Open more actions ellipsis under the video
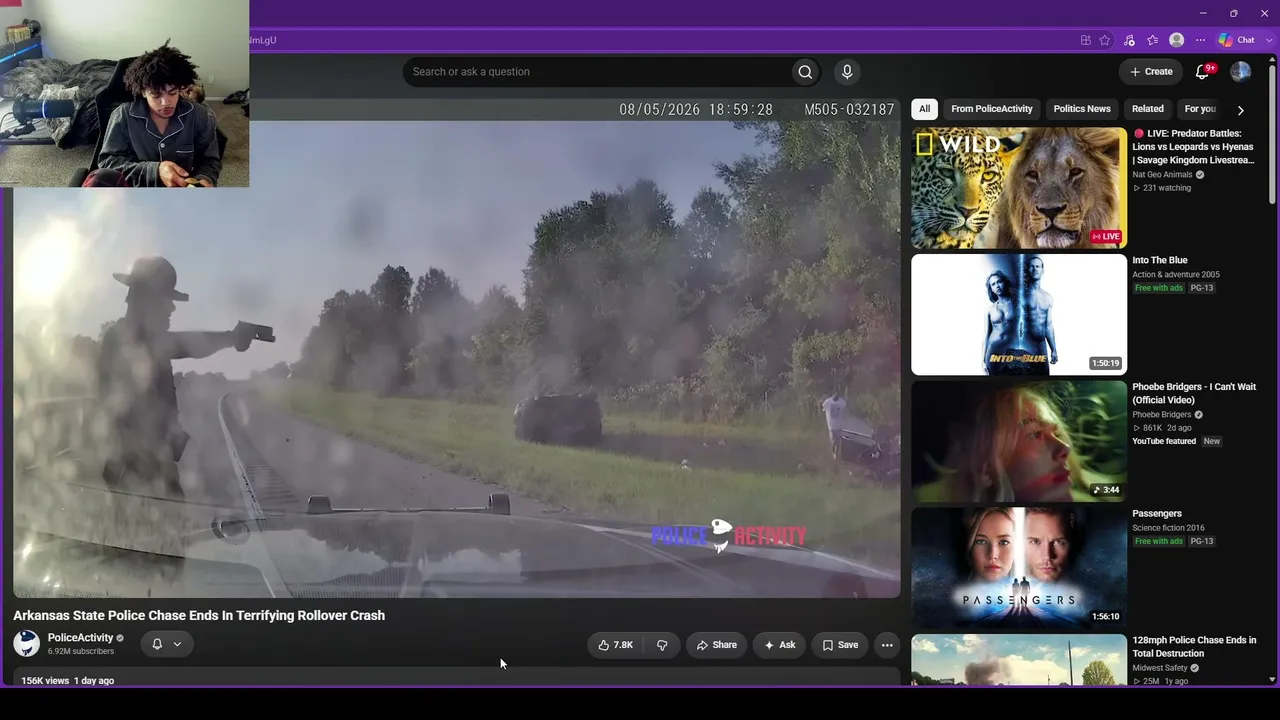This screenshot has height=720, width=1280. [x=887, y=645]
